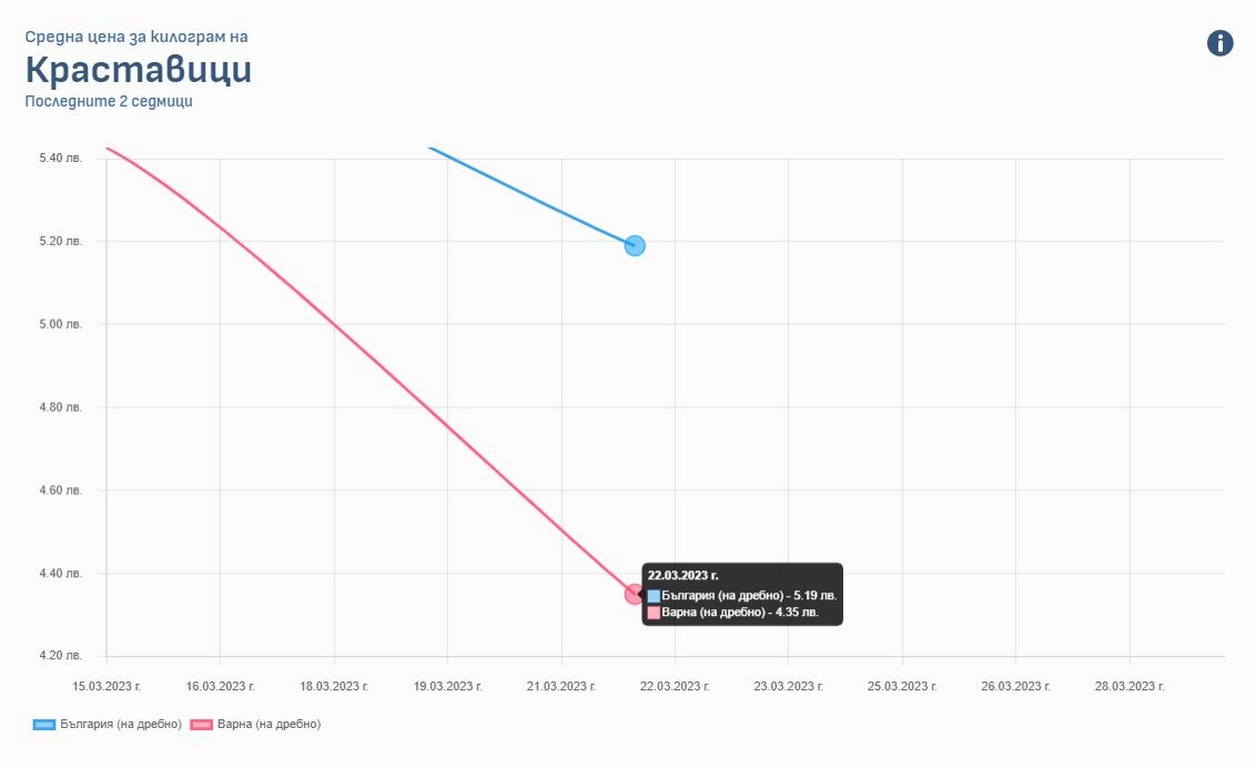This screenshot has width=1256, height=768.
Task: Click the blue България legend color box
Action: pyautogui.click(x=44, y=724)
